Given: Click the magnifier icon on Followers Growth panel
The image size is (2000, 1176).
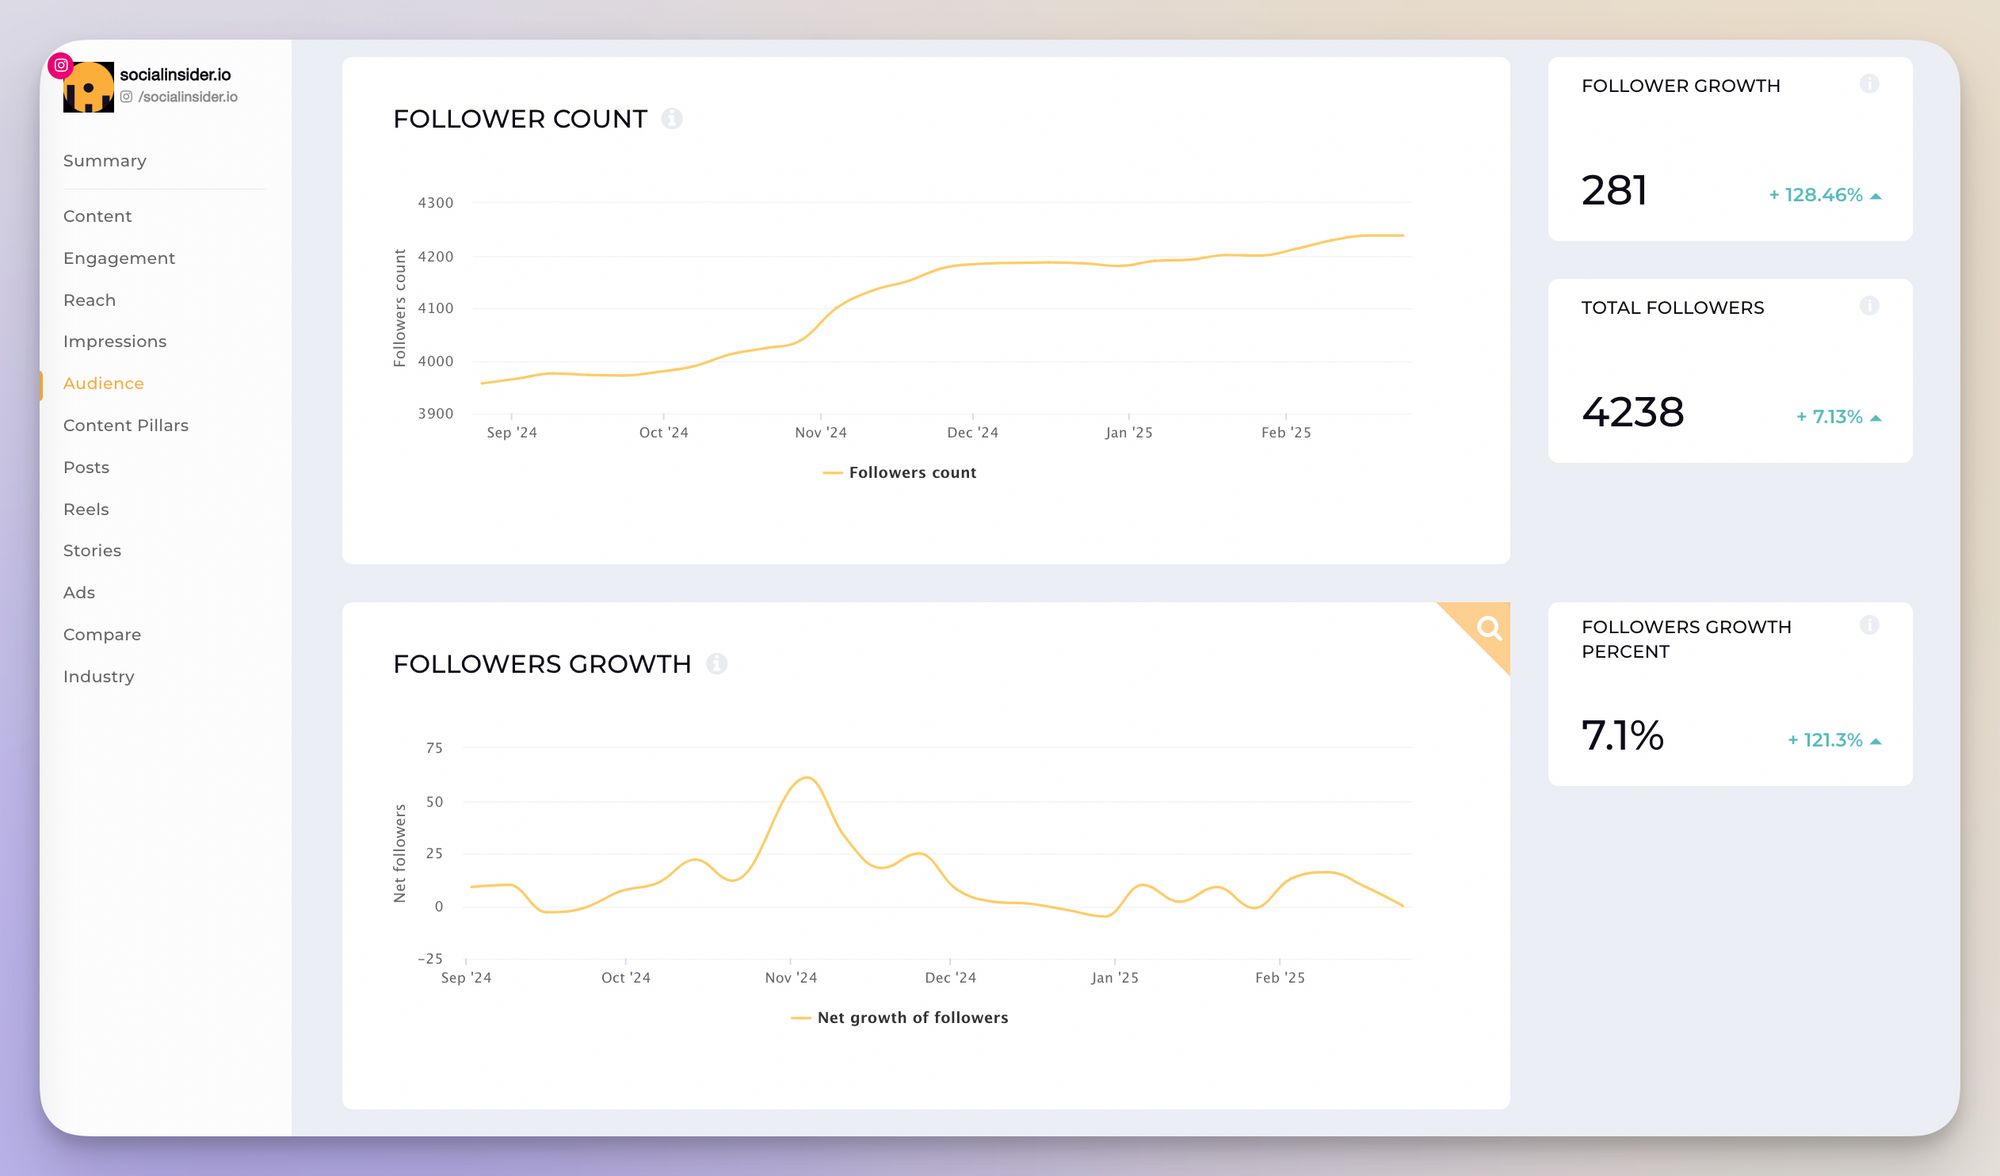Looking at the screenshot, I should (x=1488, y=627).
